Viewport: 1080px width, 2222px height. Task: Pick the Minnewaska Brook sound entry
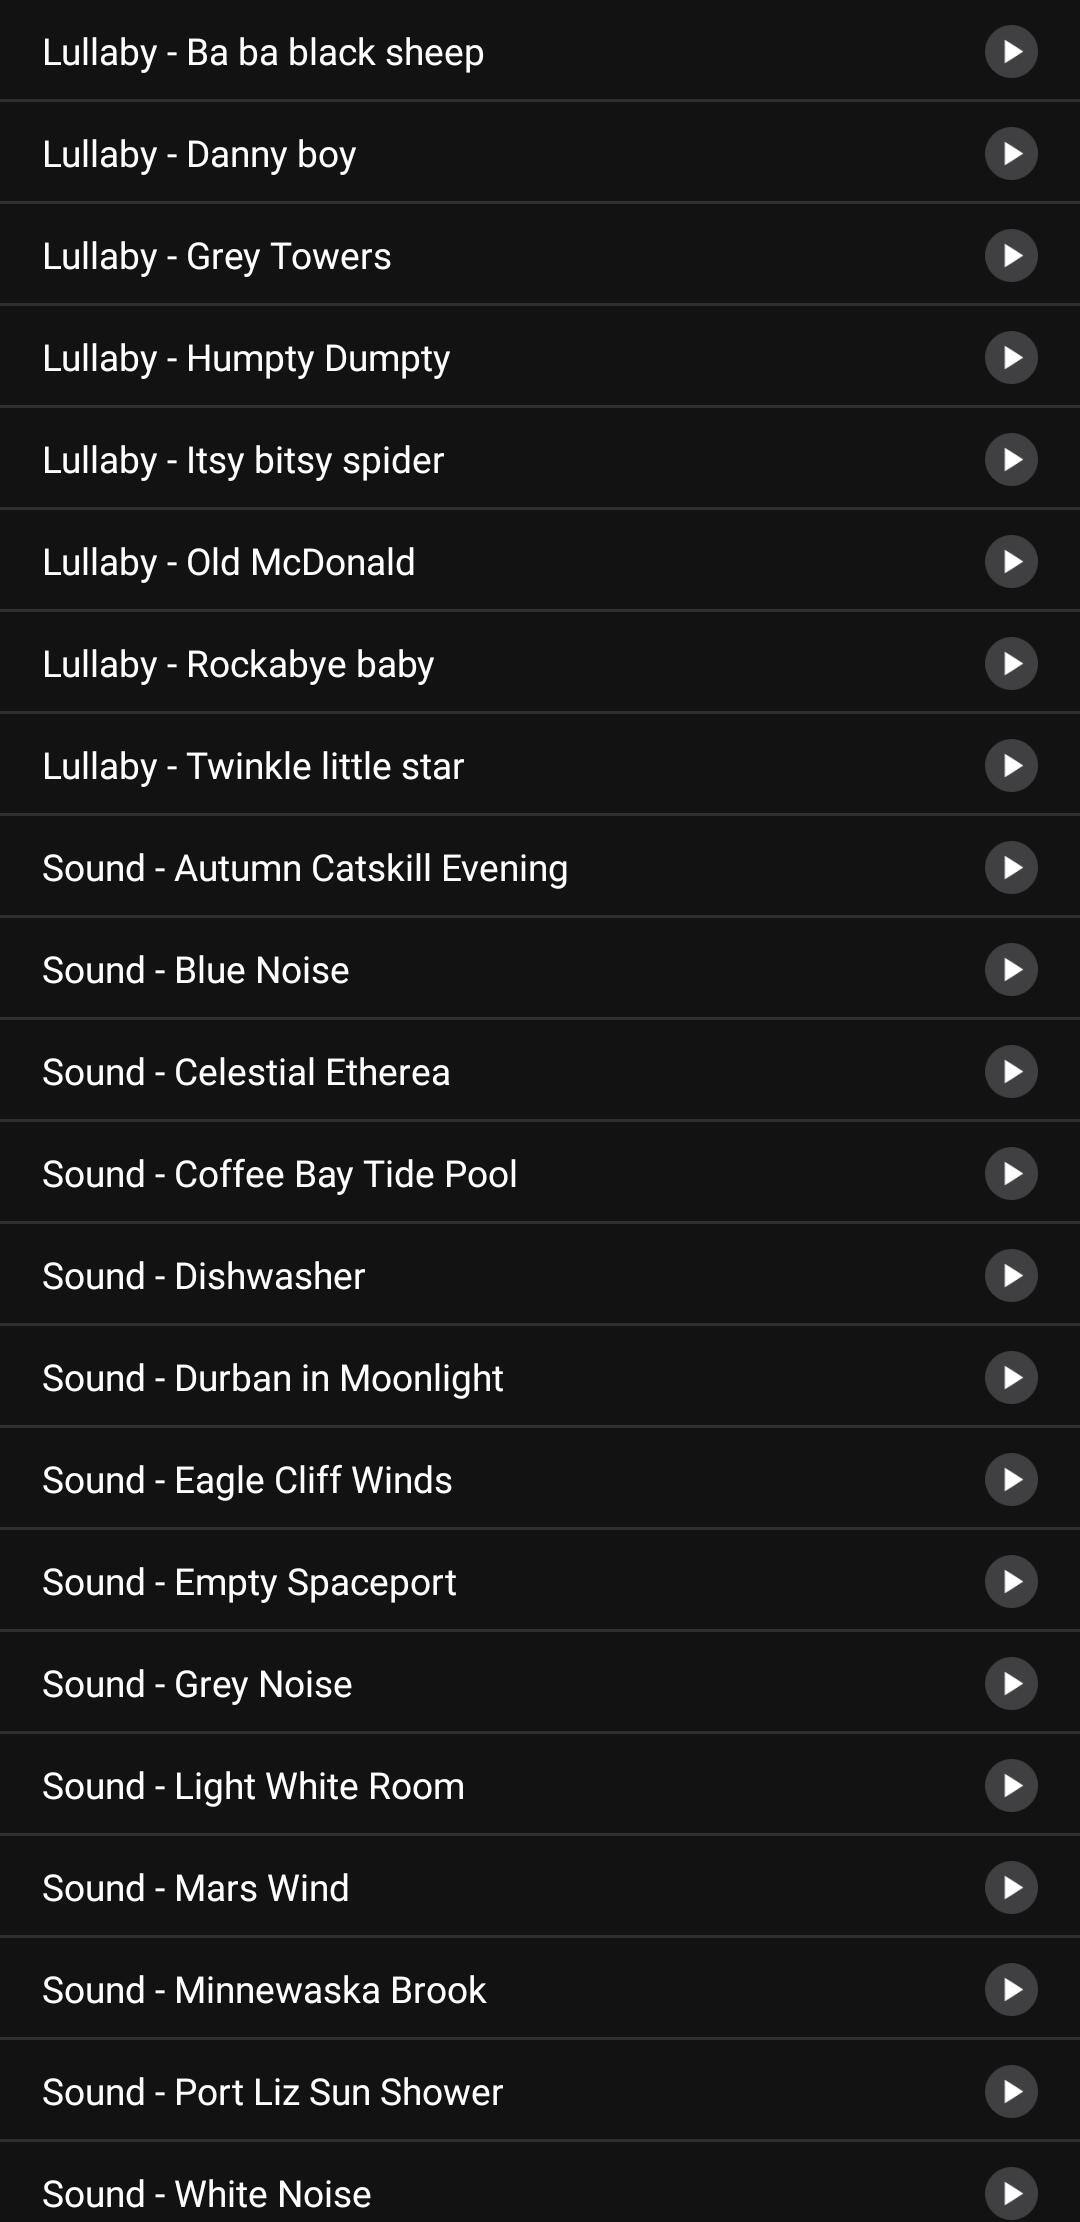click(x=264, y=1990)
